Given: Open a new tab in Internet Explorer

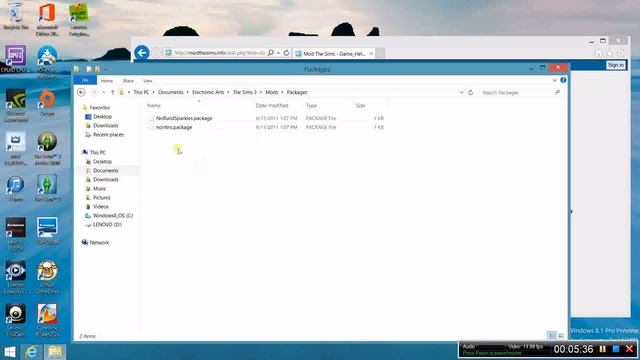Looking at the screenshot, I should 380,53.
